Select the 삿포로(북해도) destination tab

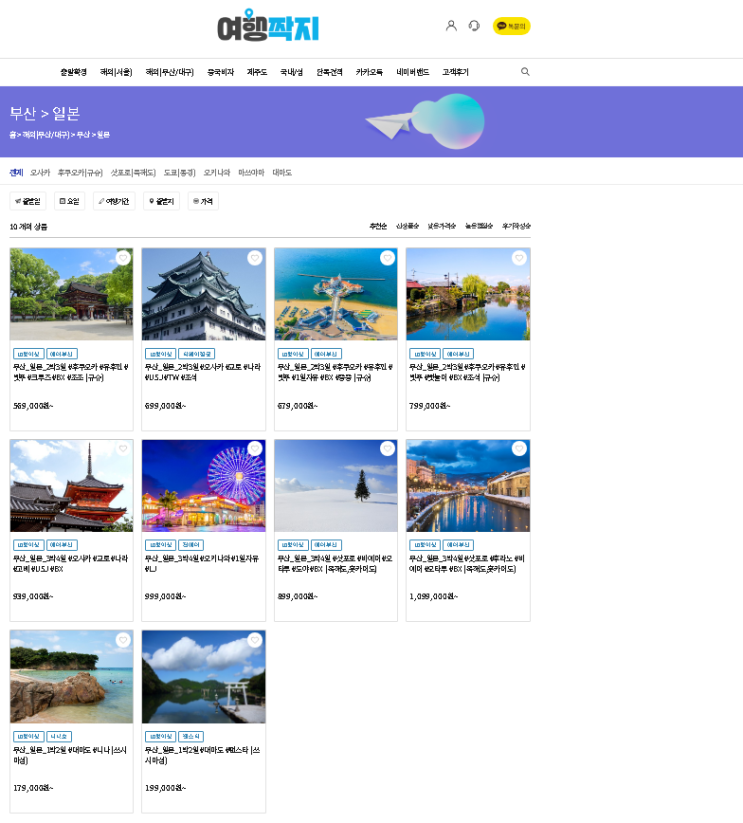(133, 172)
